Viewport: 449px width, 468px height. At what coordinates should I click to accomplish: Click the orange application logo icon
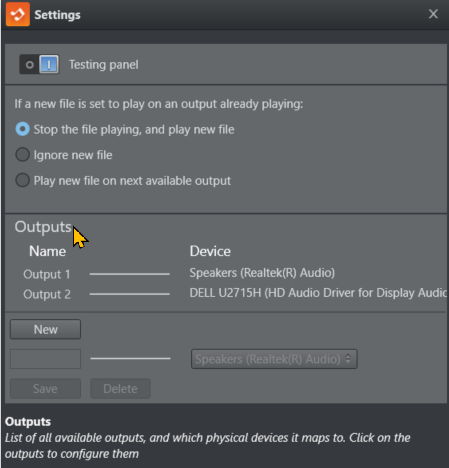coord(18,14)
